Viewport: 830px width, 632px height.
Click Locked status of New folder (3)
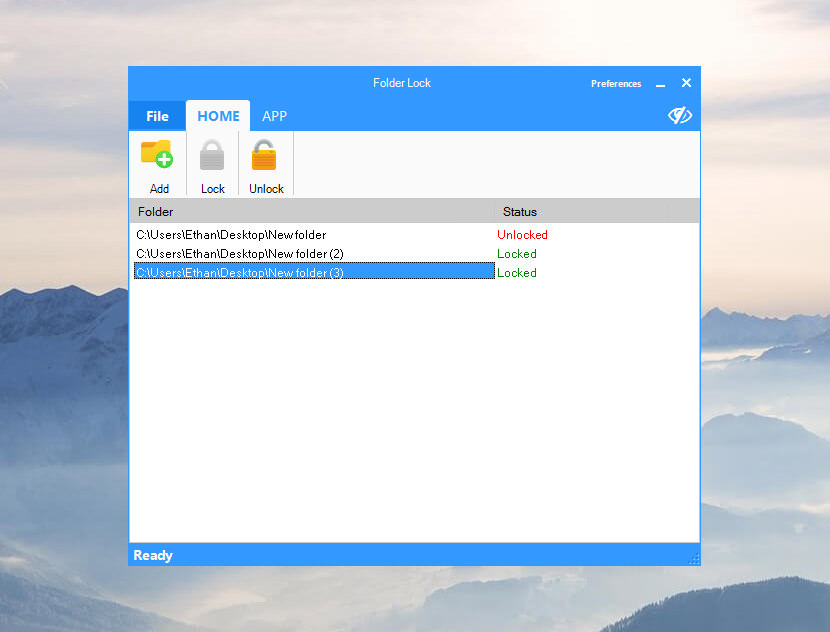pyautogui.click(x=517, y=273)
